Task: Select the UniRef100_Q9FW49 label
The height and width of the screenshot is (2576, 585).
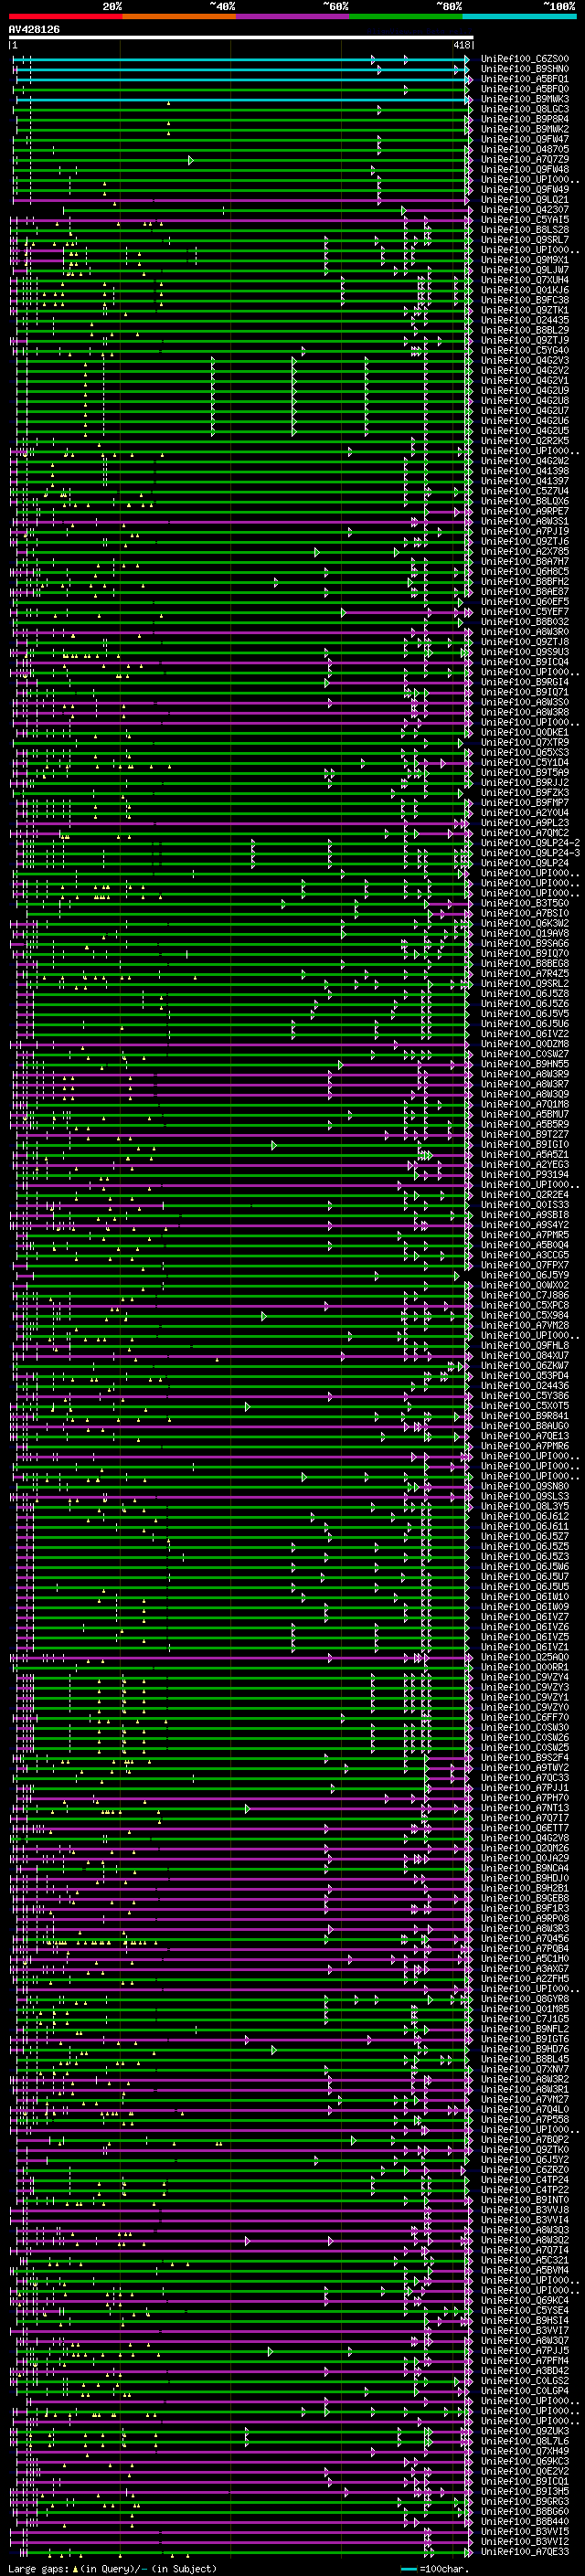Action: 525,189
